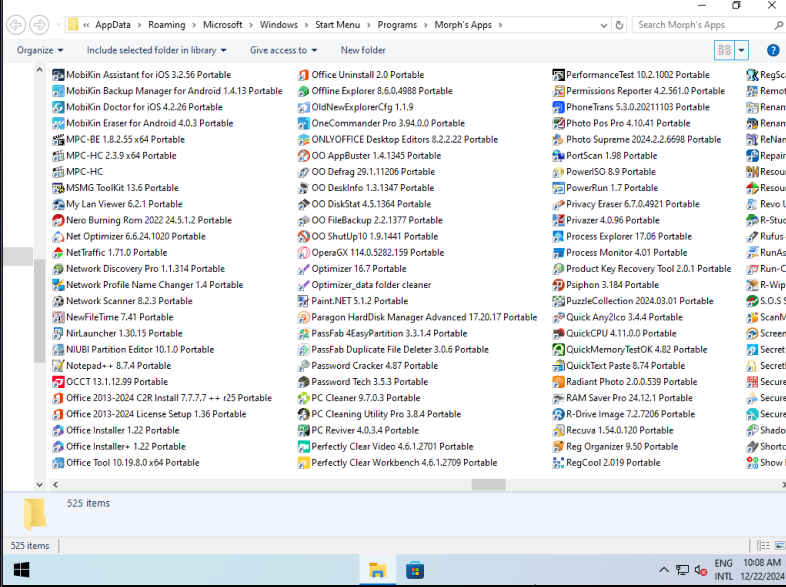Open the view options dropdown arrow
The width and height of the screenshot is (786, 587).
point(741,50)
